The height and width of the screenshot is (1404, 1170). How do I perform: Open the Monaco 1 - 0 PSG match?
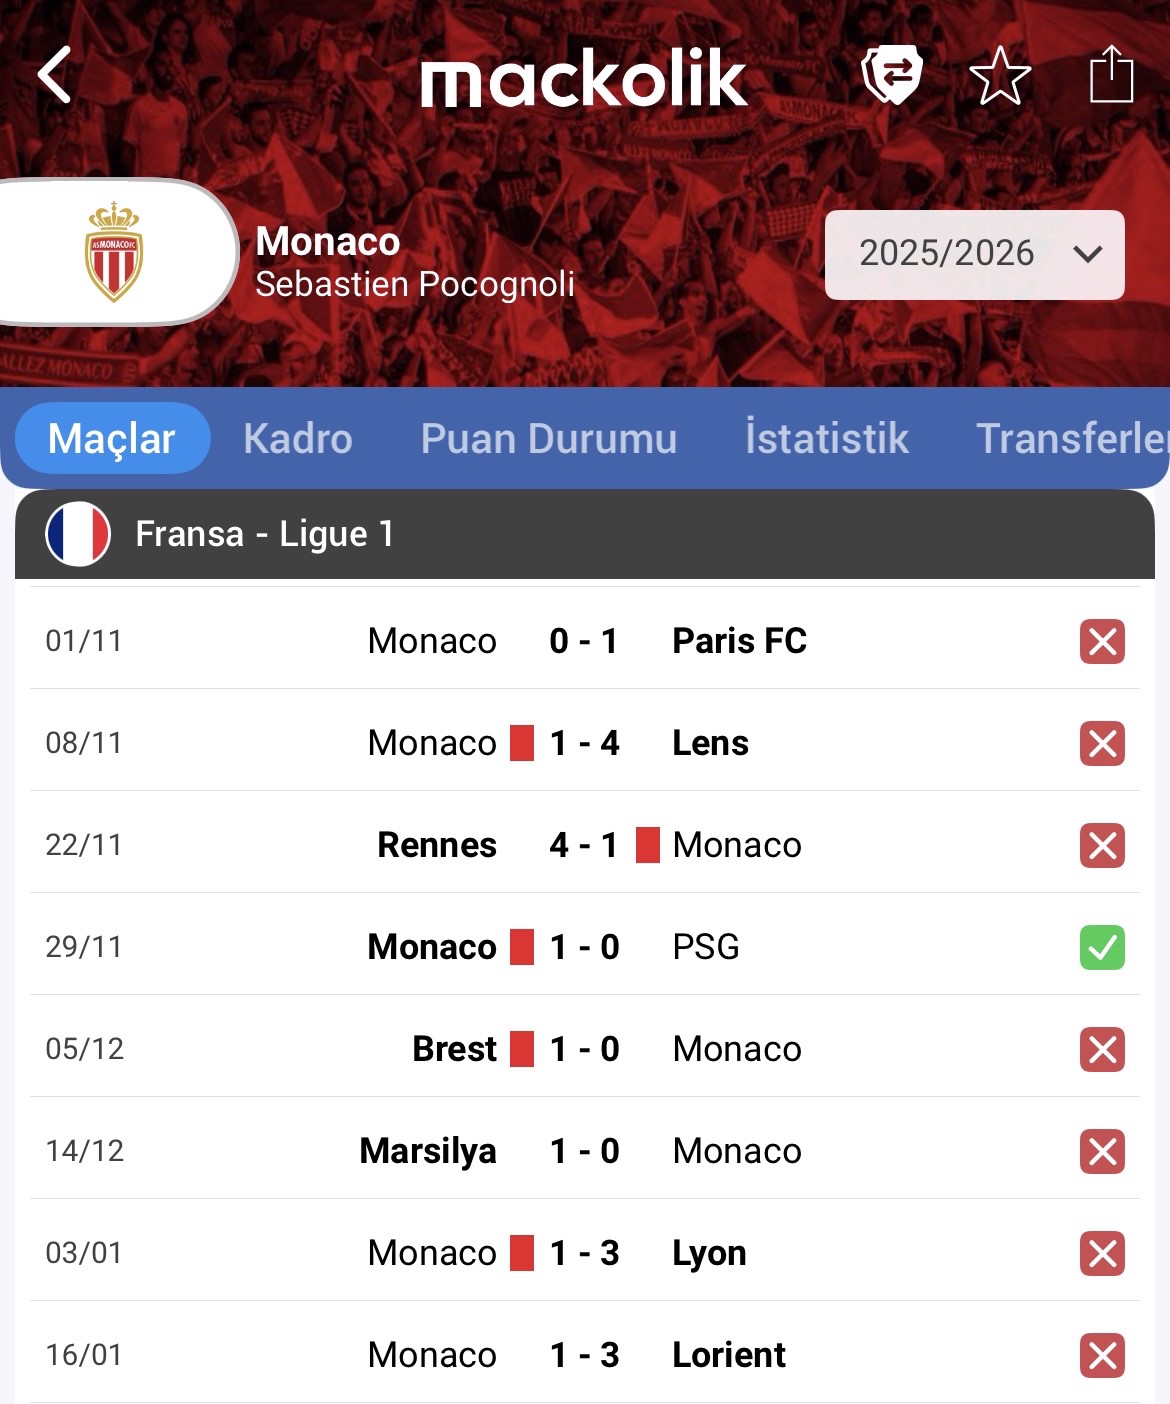click(585, 947)
